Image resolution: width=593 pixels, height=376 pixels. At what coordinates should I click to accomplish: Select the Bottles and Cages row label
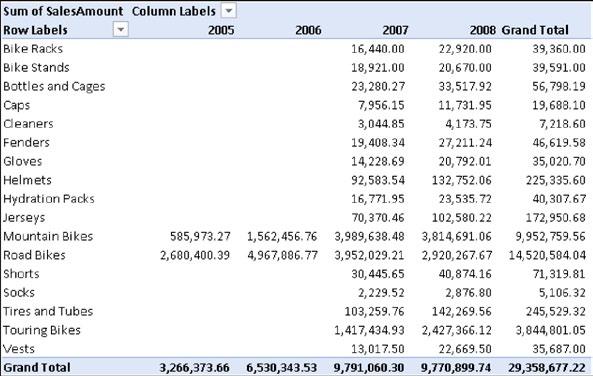pos(54,87)
